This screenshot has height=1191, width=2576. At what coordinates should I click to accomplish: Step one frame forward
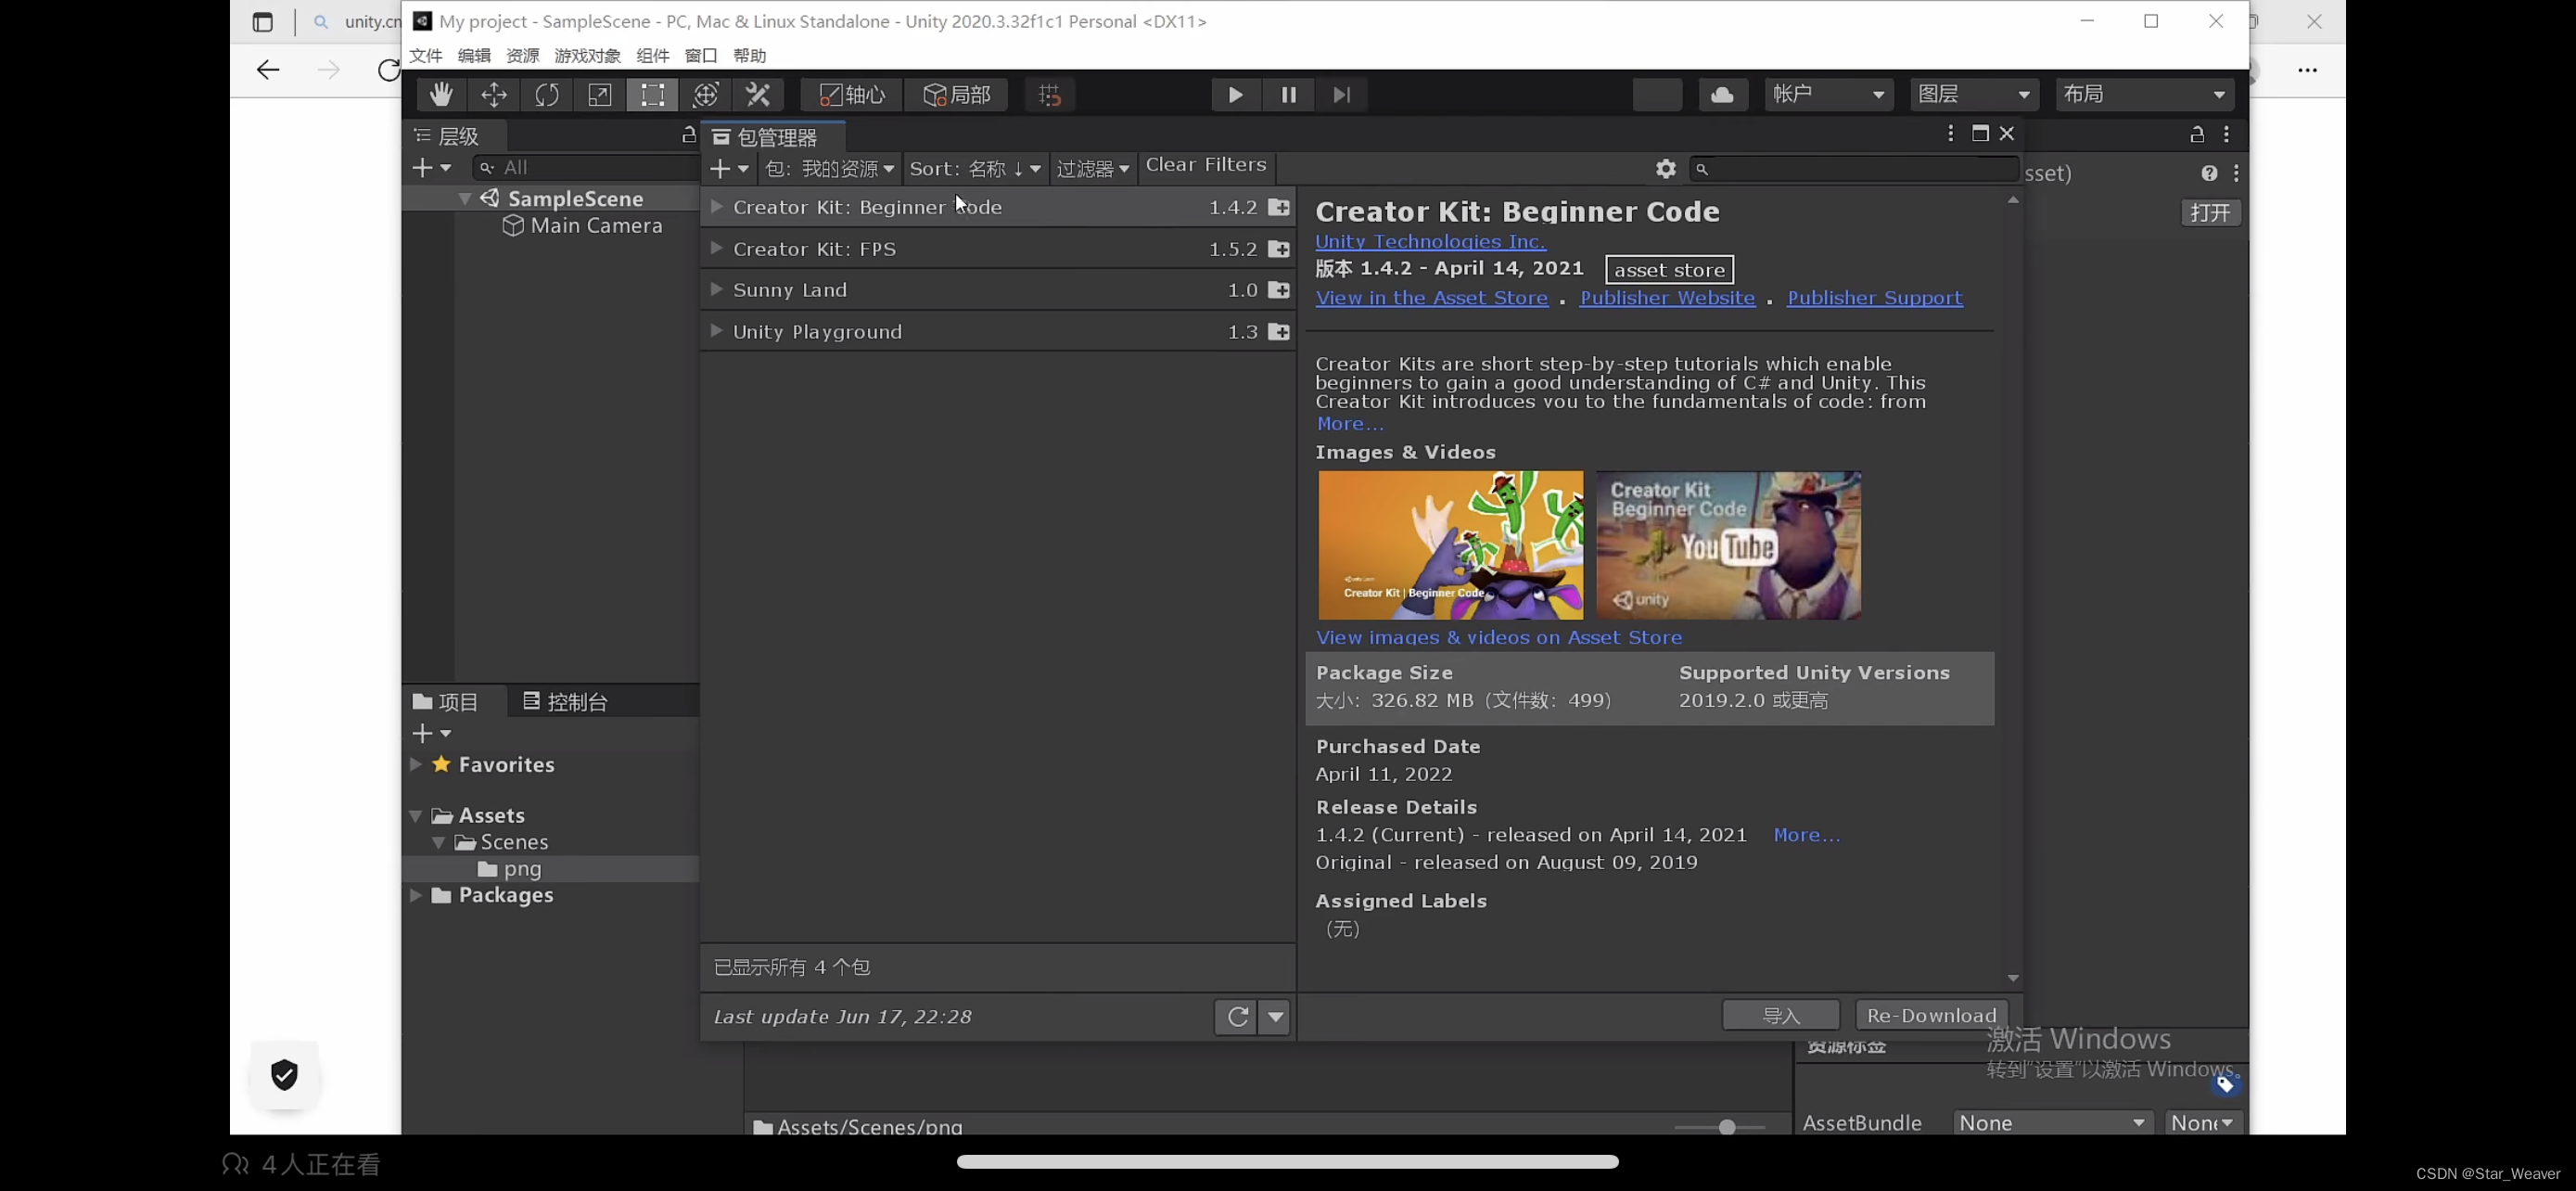click(x=1342, y=95)
